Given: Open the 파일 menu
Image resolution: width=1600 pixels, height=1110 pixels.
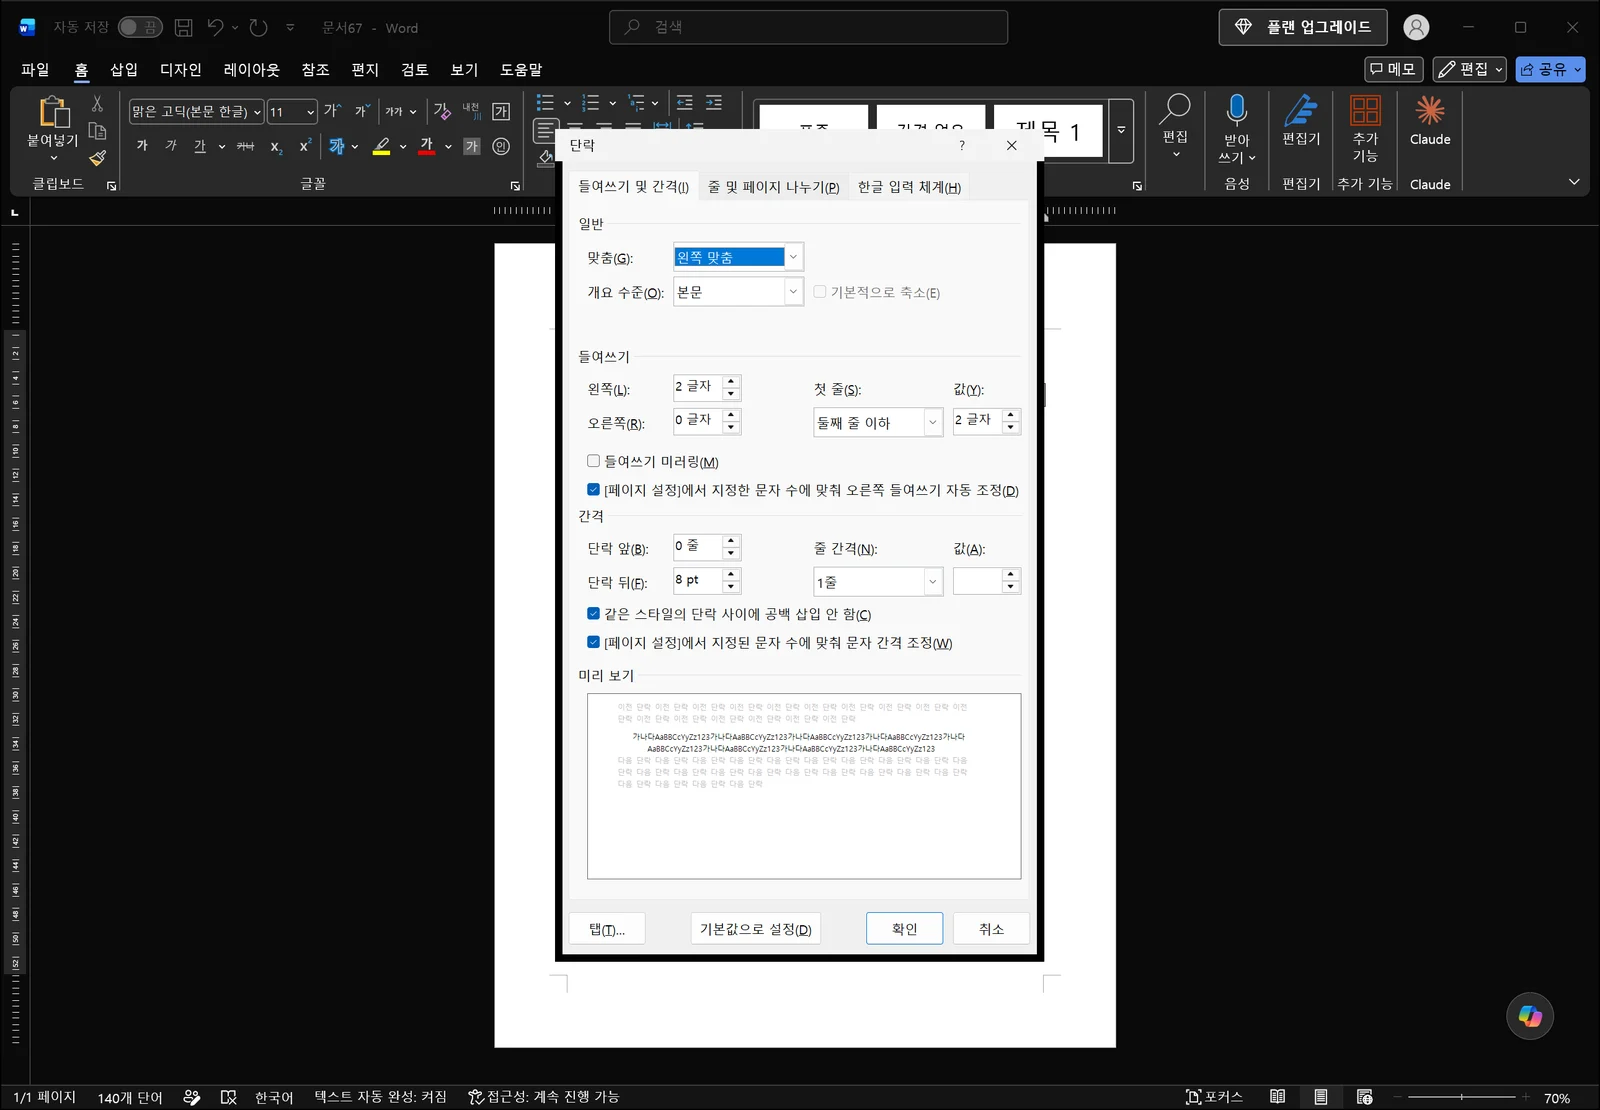Looking at the screenshot, I should (x=35, y=69).
